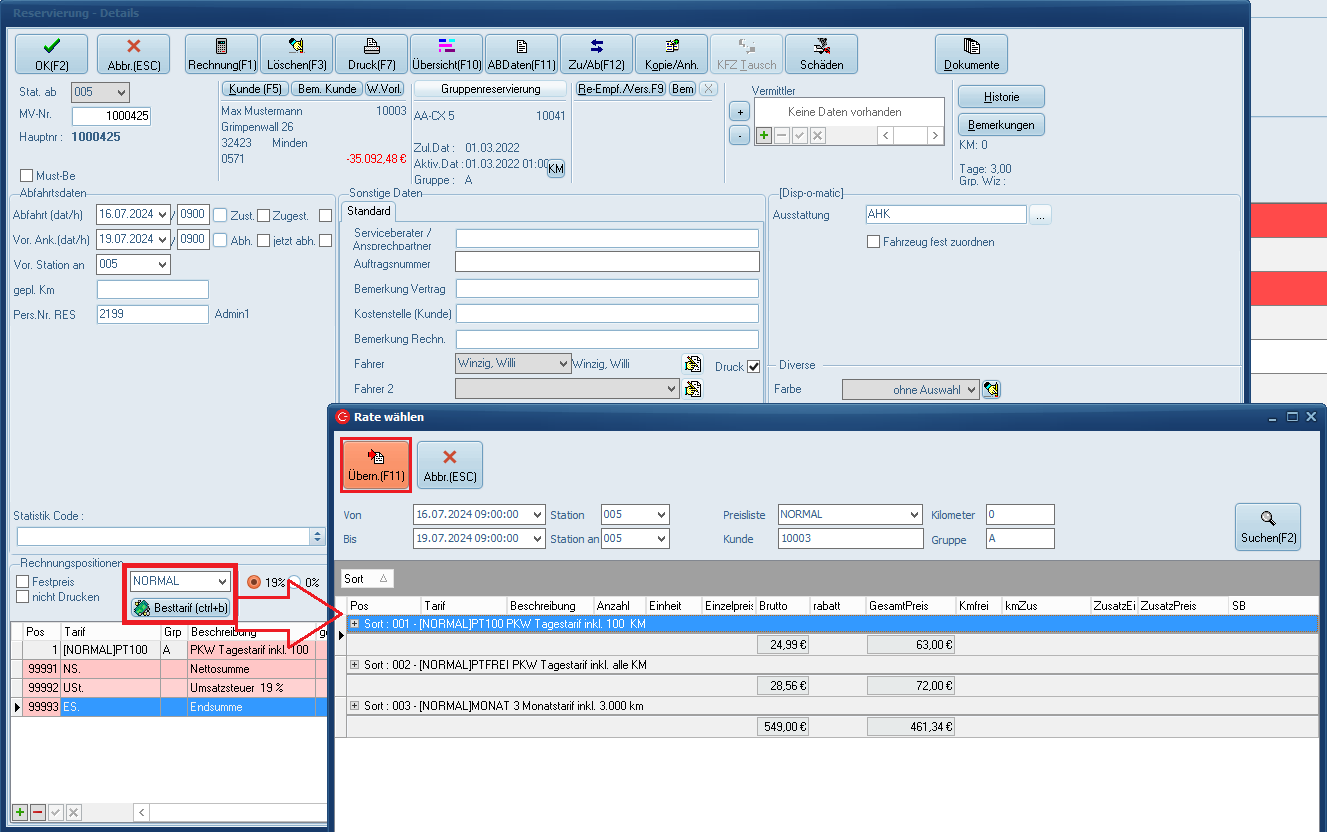Click the Besttarif (ctrl+b) button
The height and width of the screenshot is (832, 1327).
click(x=181, y=607)
